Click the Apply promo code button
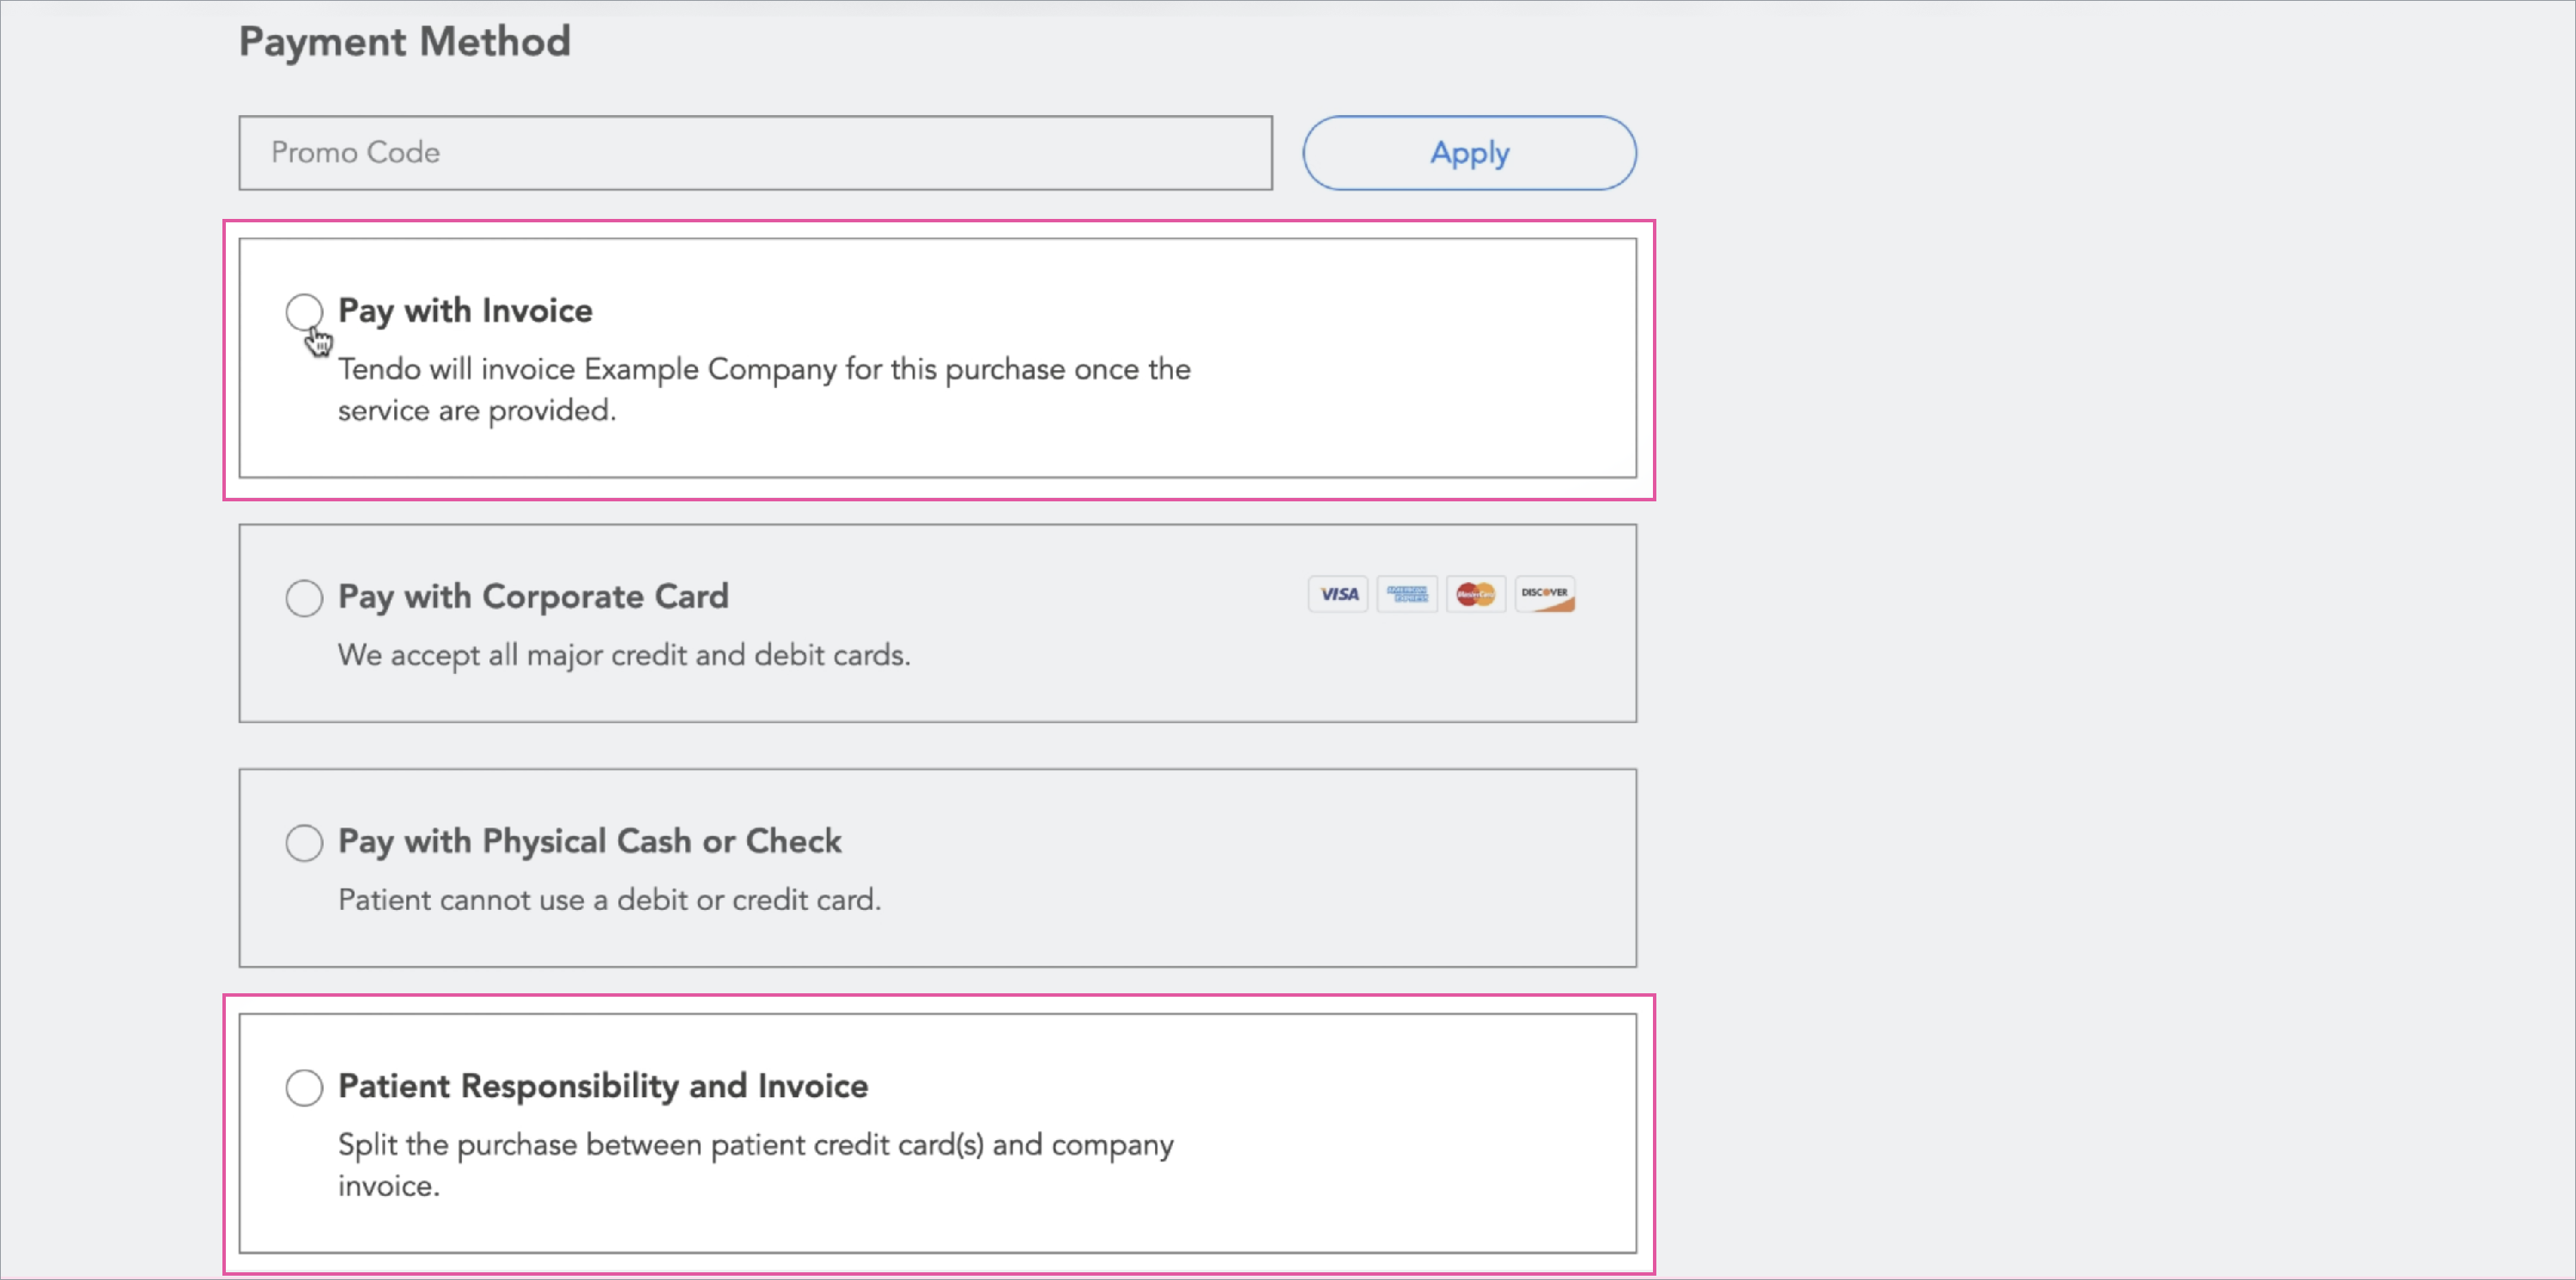2576x1280 pixels. (x=1469, y=153)
